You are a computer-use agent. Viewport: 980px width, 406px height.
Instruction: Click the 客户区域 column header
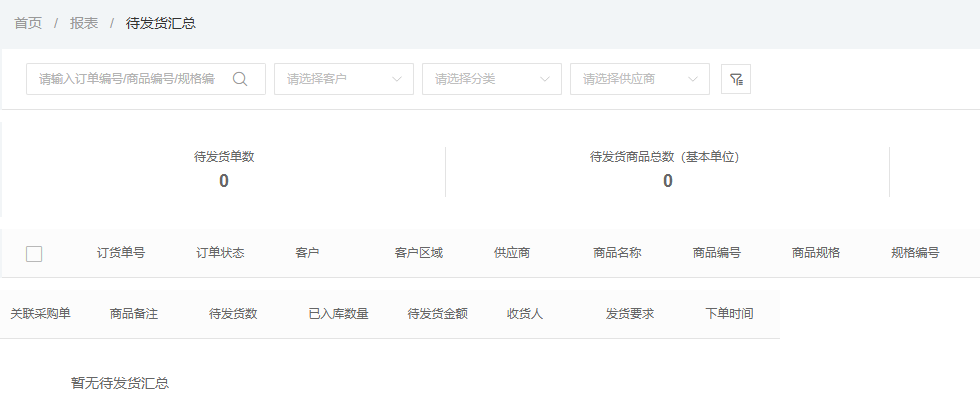(419, 253)
